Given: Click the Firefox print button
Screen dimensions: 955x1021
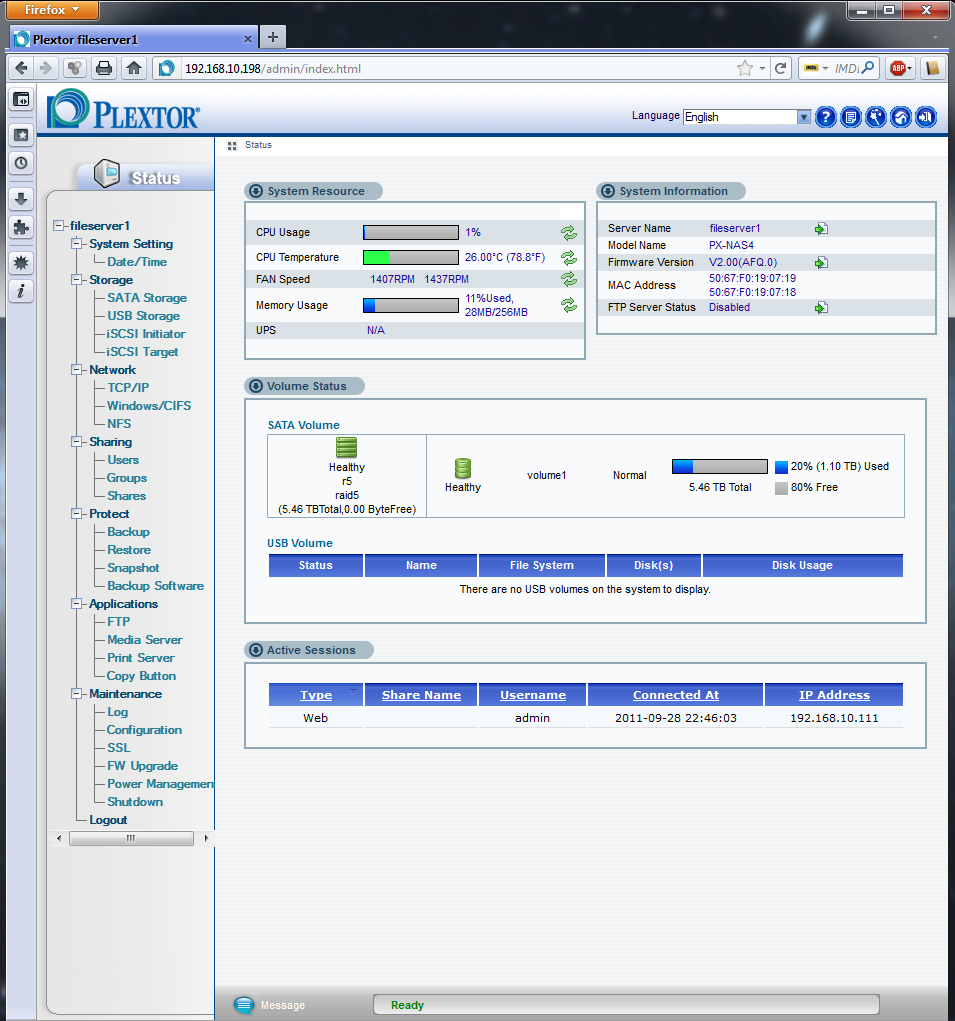Looking at the screenshot, I should (104, 68).
